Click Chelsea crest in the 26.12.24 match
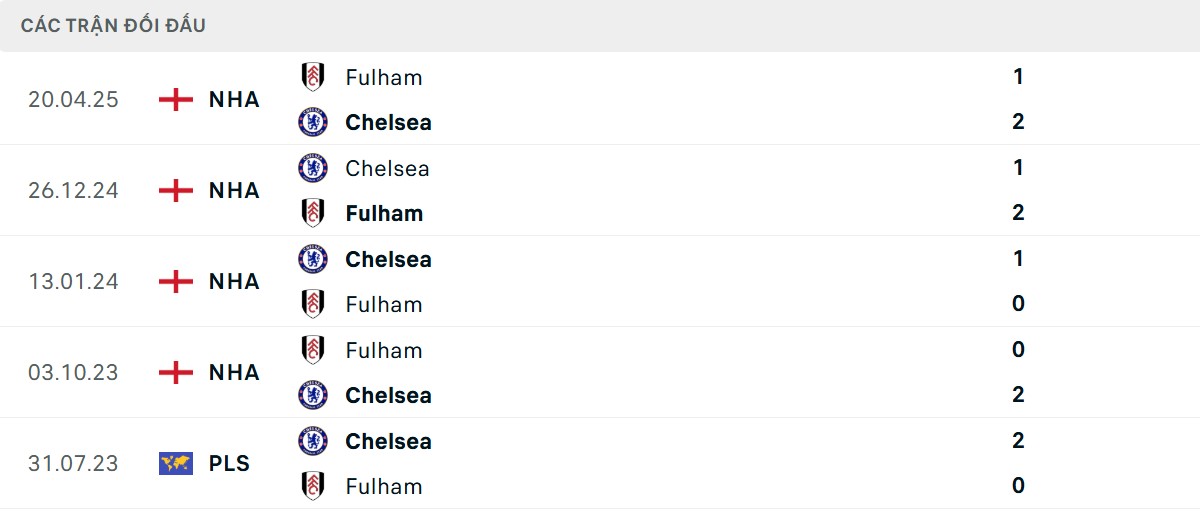The image size is (1200, 517). (312, 168)
